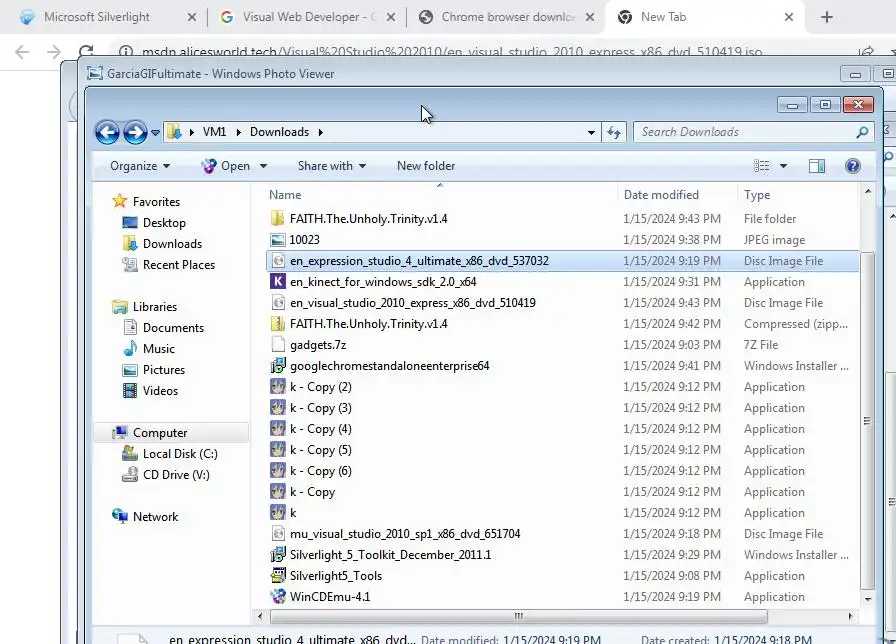Image resolution: width=896 pixels, height=644 pixels.
Task: Select mu_visual_studio_2010_sp1 disc image icon
Action: 278,534
